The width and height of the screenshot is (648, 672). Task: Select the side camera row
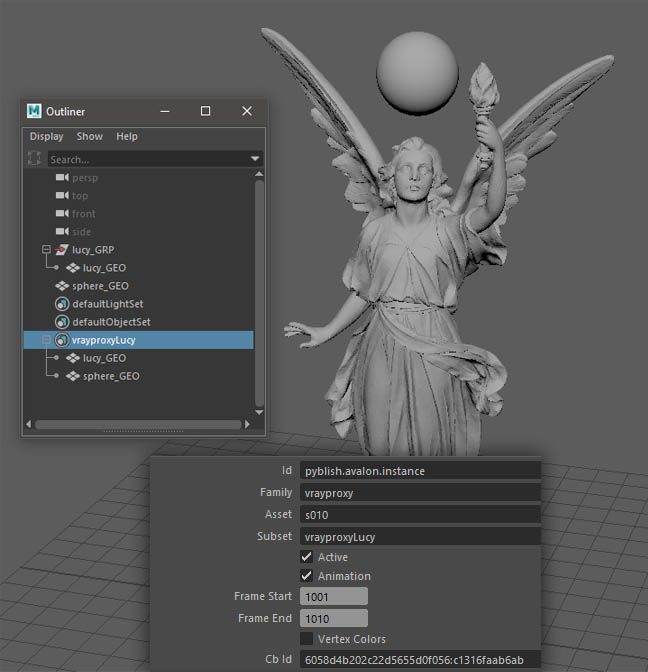click(x=138, y=231)
